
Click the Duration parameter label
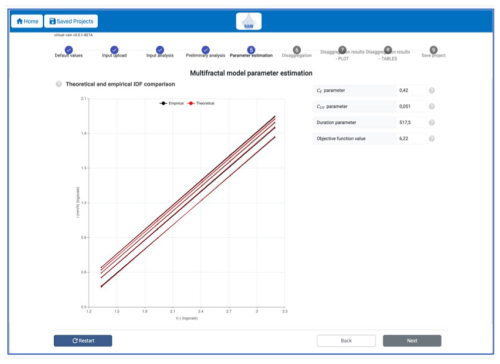336,122
